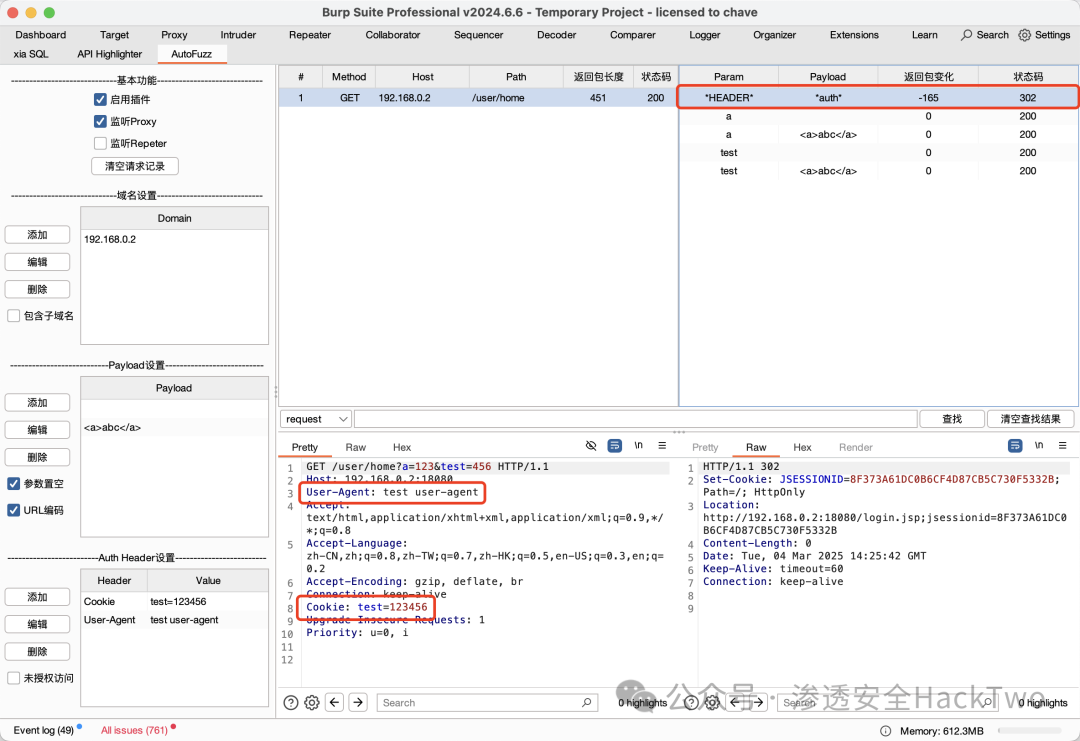
Task: Check the 未授权访问 checkbox
Action: tap(14, 678)
